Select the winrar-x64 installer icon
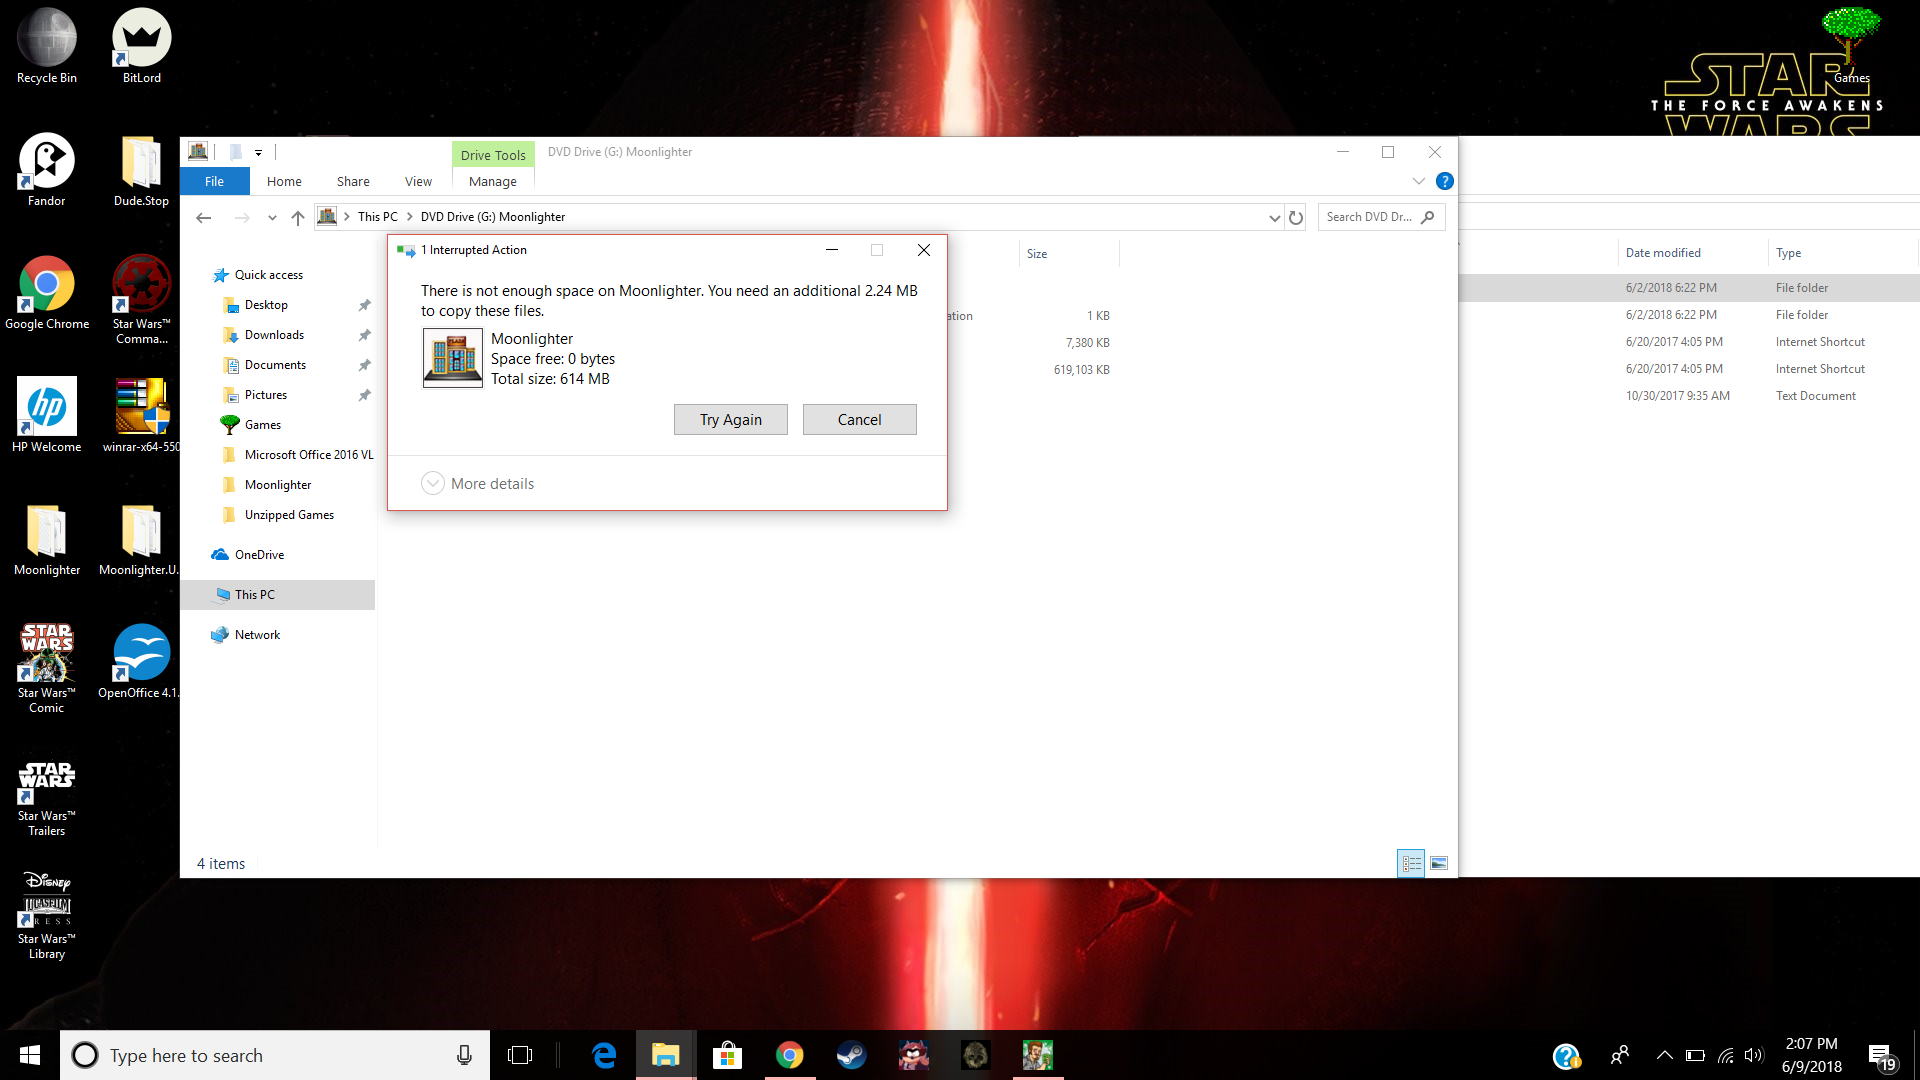 point(141,416)
